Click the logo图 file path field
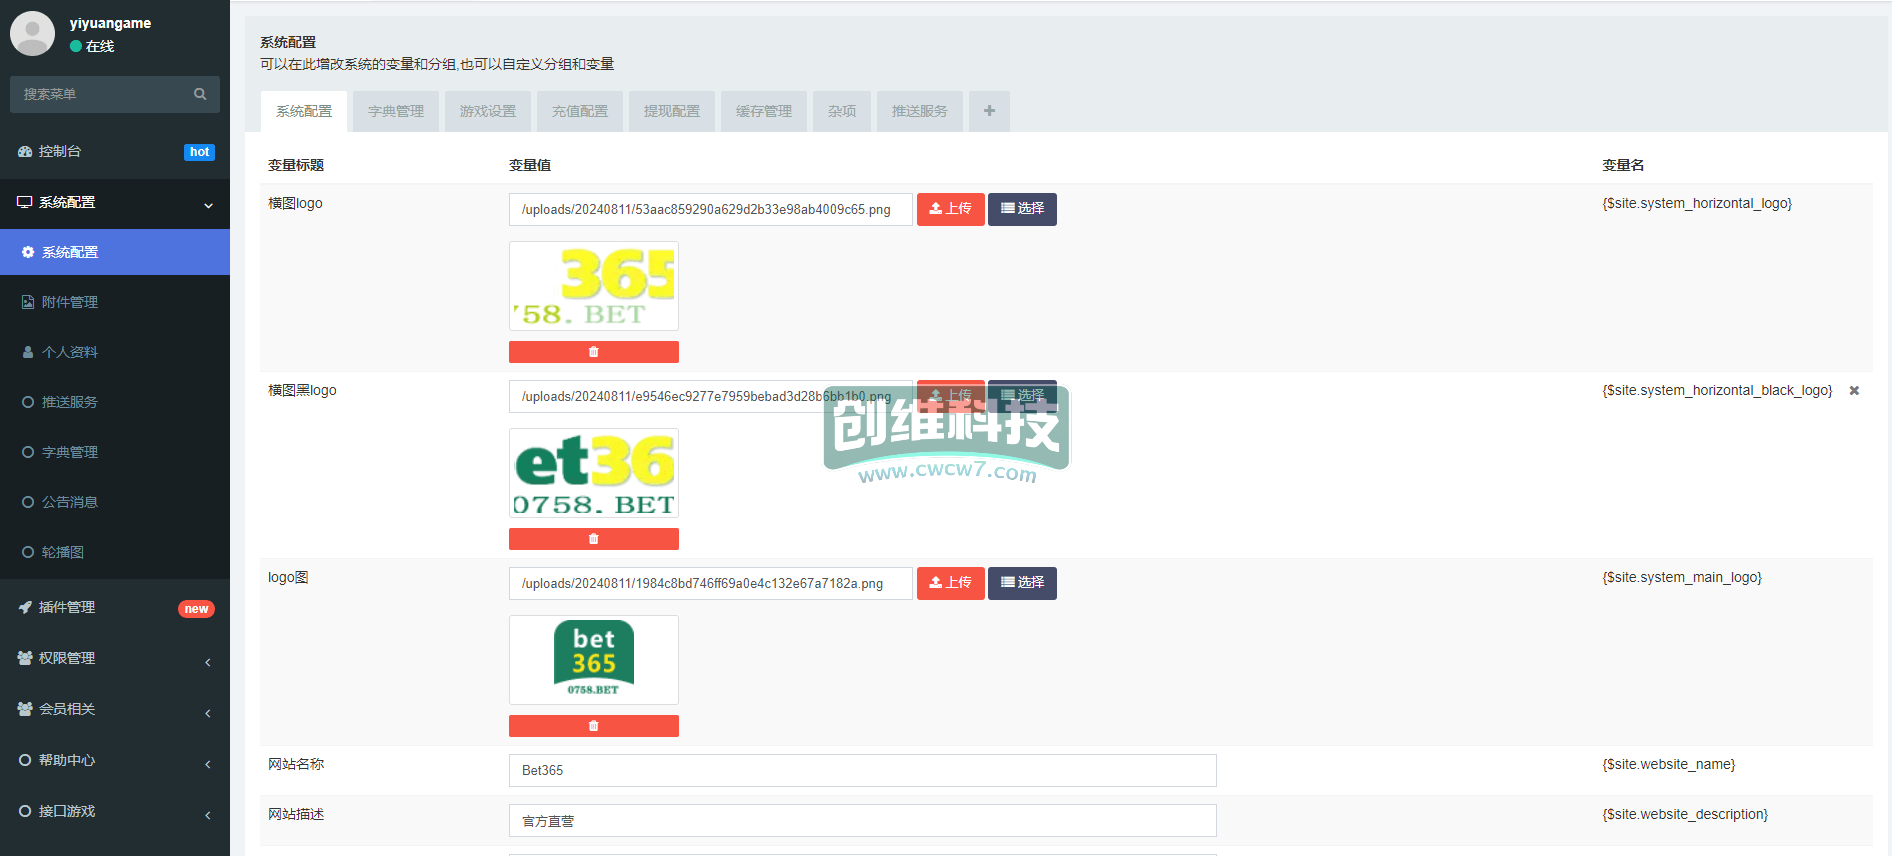Screen dimensions: 1892x856 pos(711,583)
